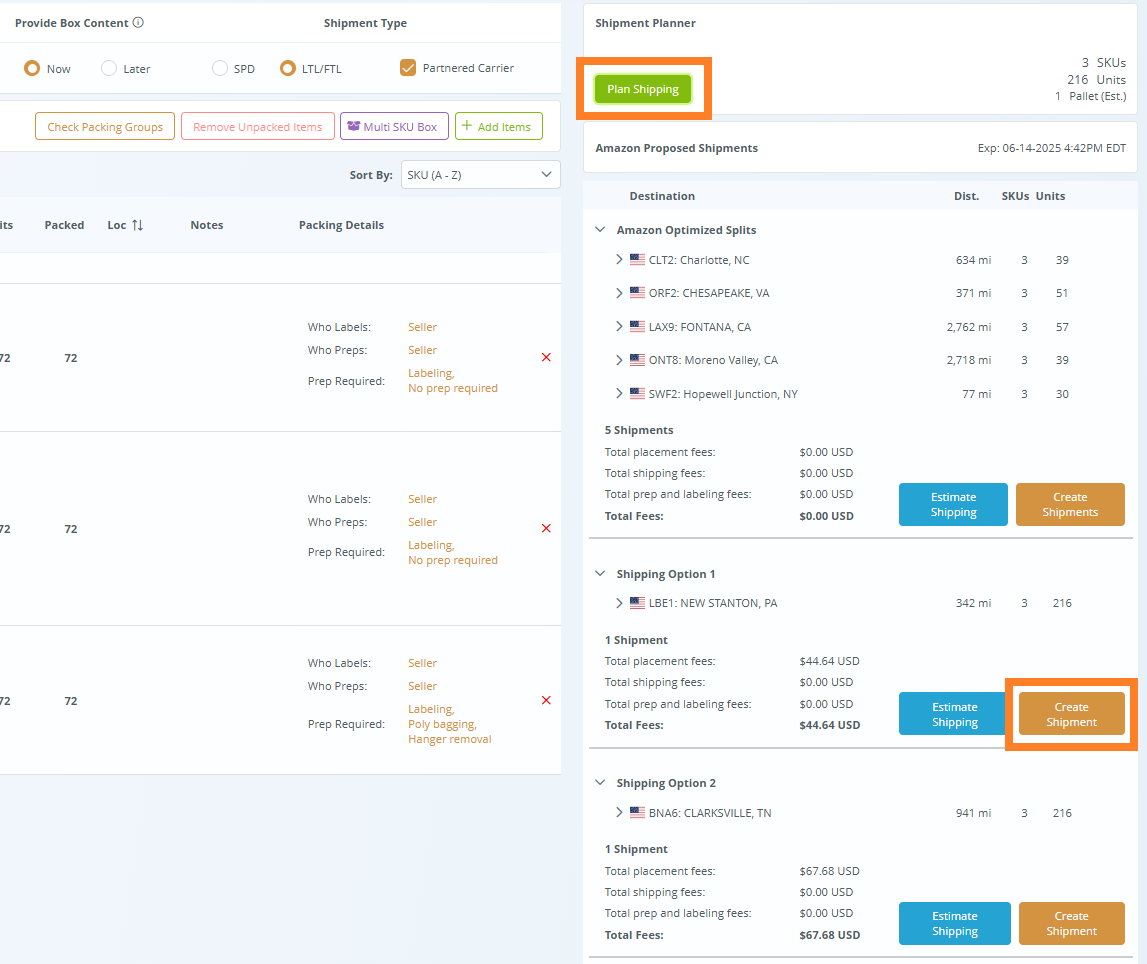Open the Sort By SKU dropdown

[x=480, y=174]
